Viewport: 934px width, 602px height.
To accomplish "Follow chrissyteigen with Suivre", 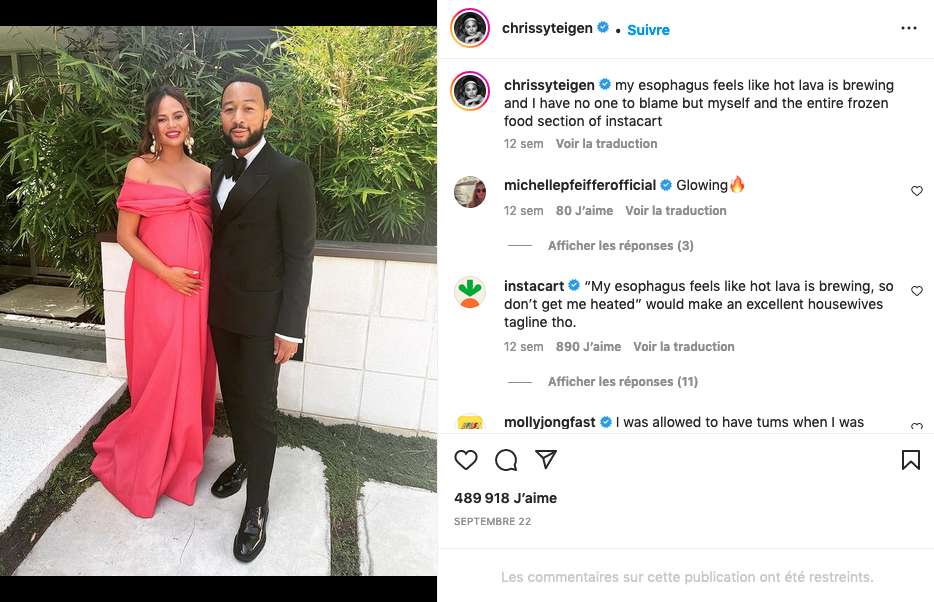I will 648,30.
